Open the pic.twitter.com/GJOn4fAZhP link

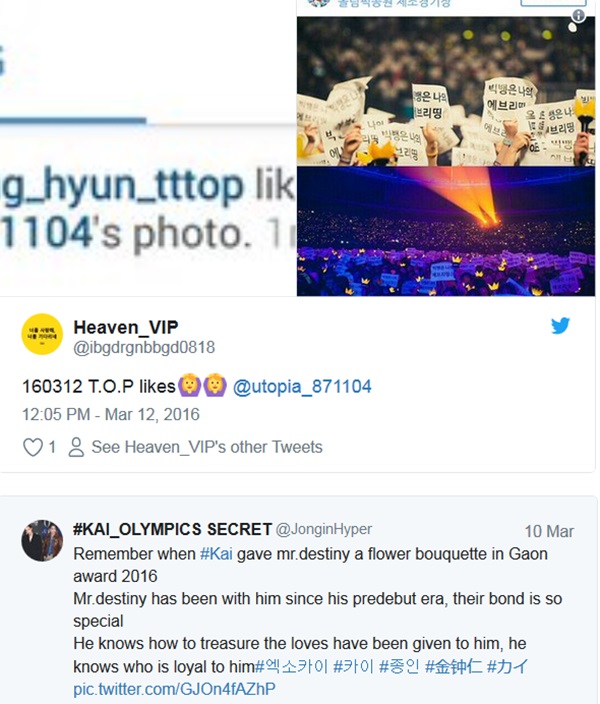point(174,689)
